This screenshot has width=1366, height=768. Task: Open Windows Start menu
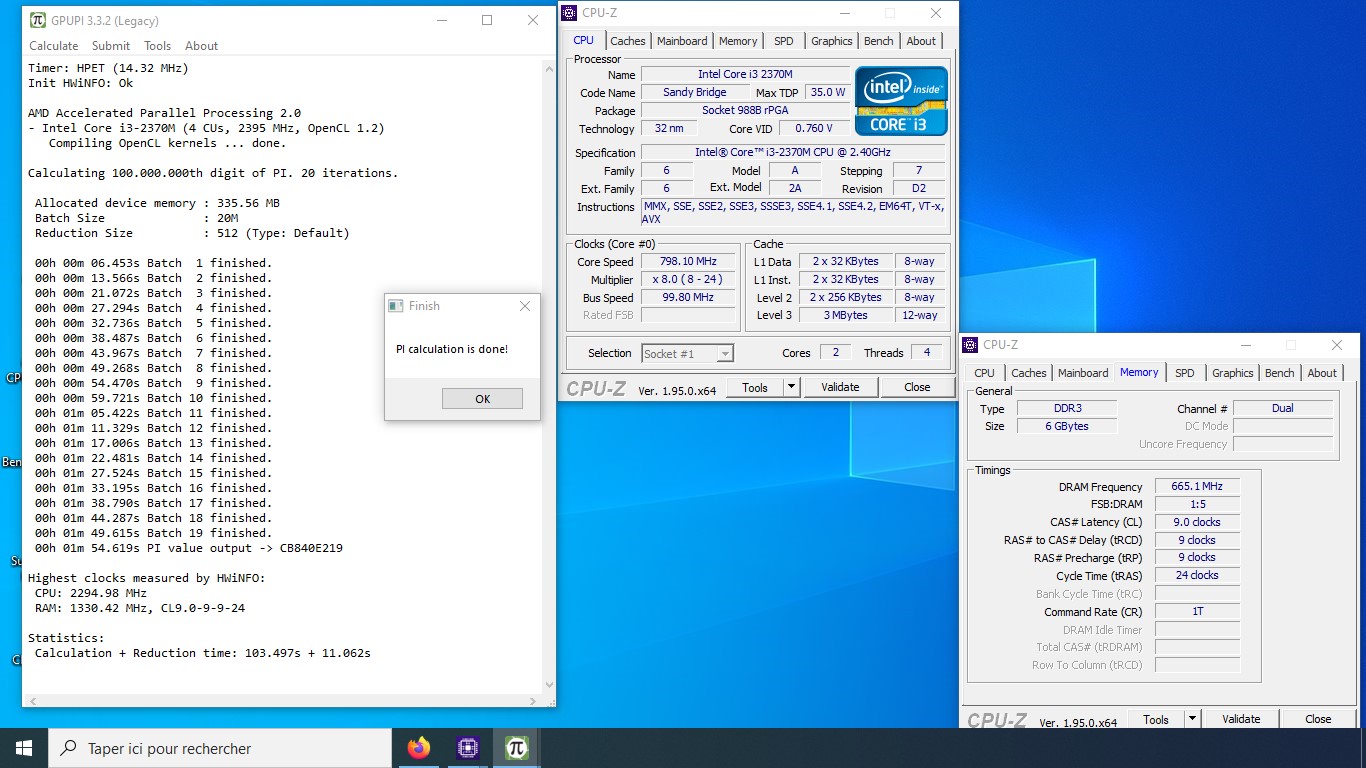click(24, 748)
